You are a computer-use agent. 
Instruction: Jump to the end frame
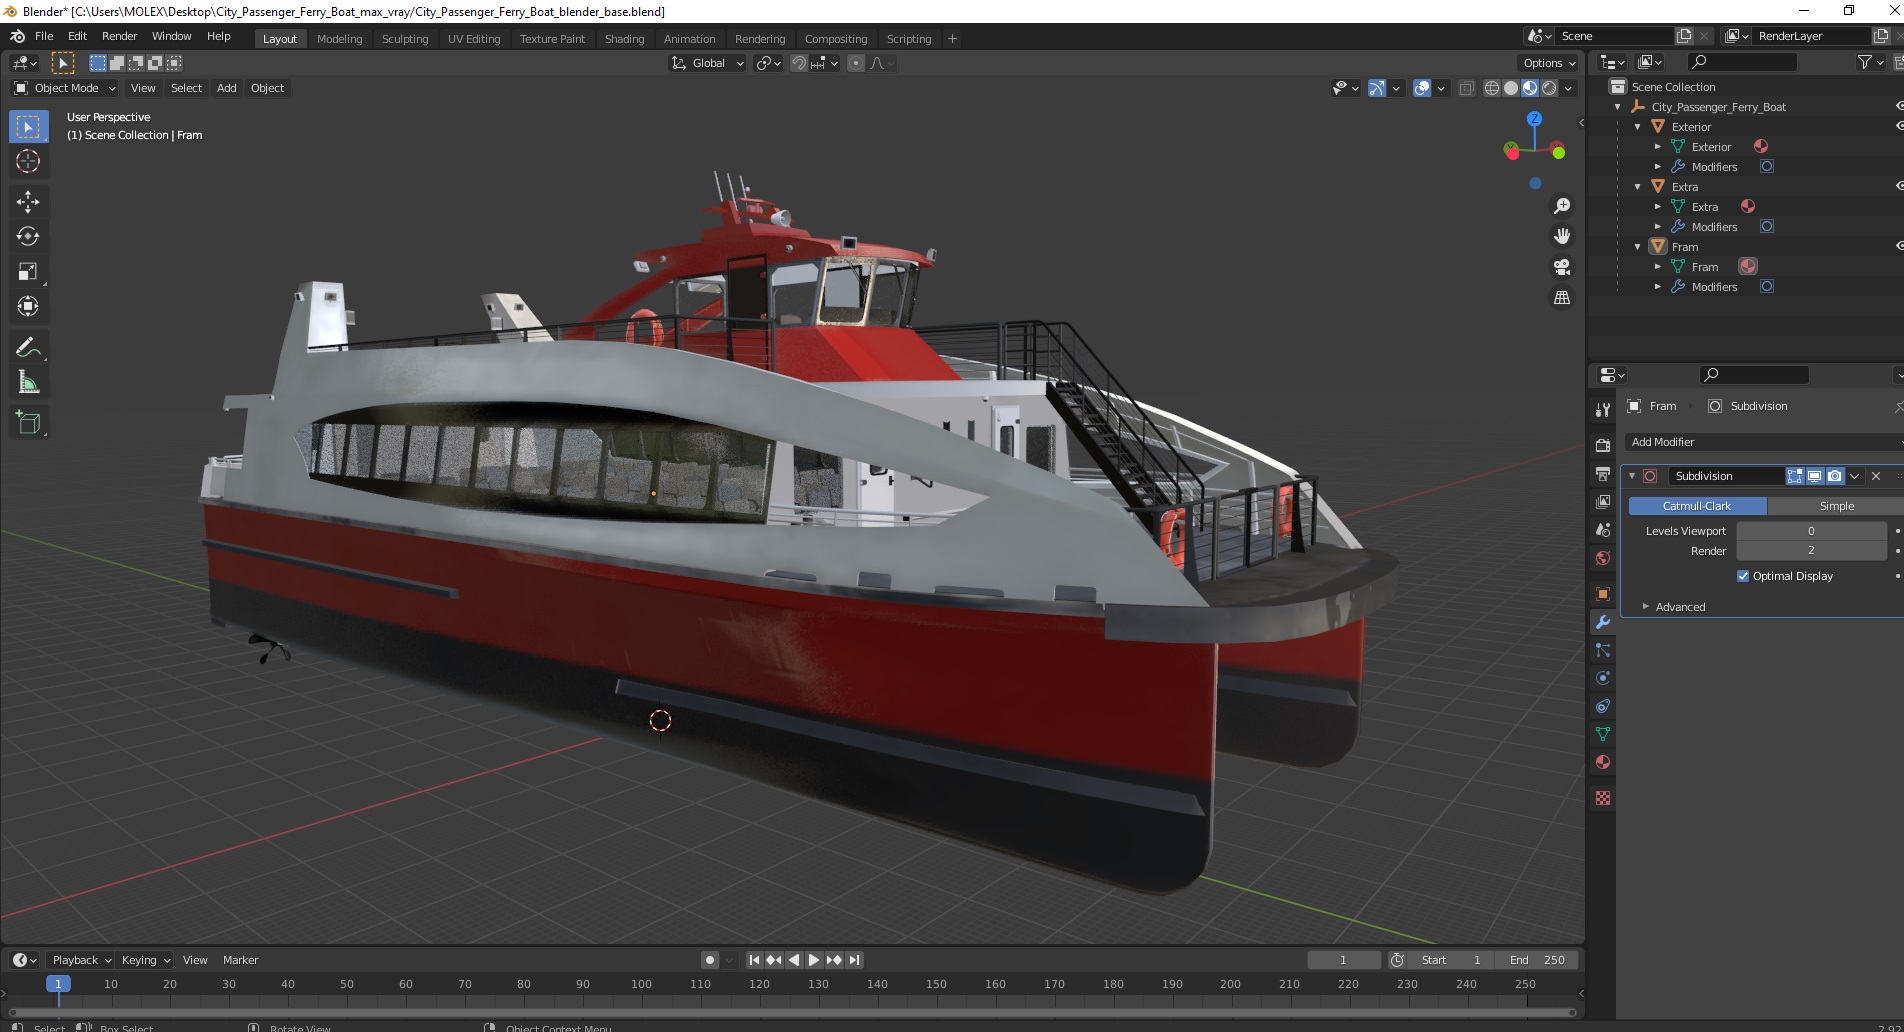pos(854,960)
